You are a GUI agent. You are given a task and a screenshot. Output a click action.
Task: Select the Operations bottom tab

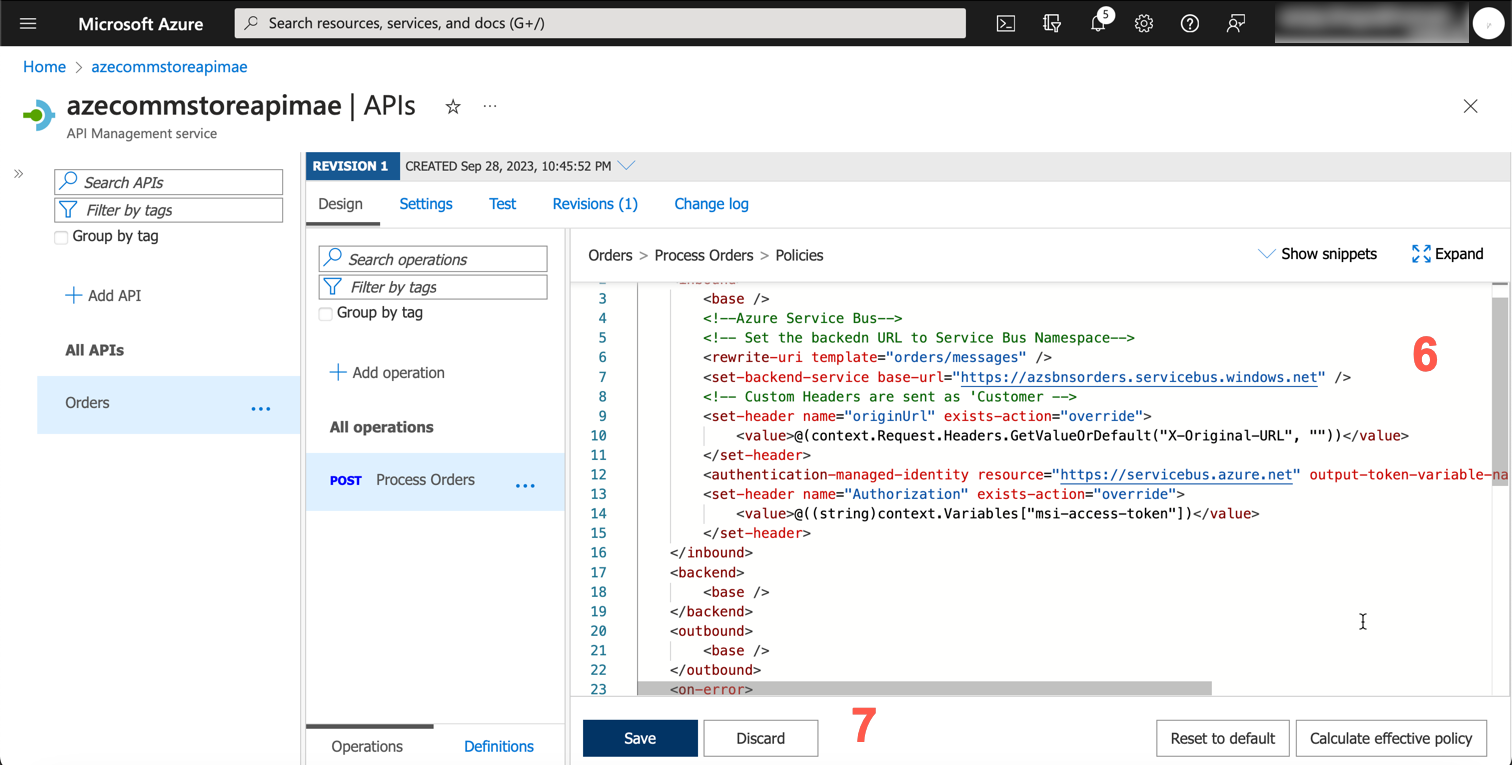click(367, 746)
